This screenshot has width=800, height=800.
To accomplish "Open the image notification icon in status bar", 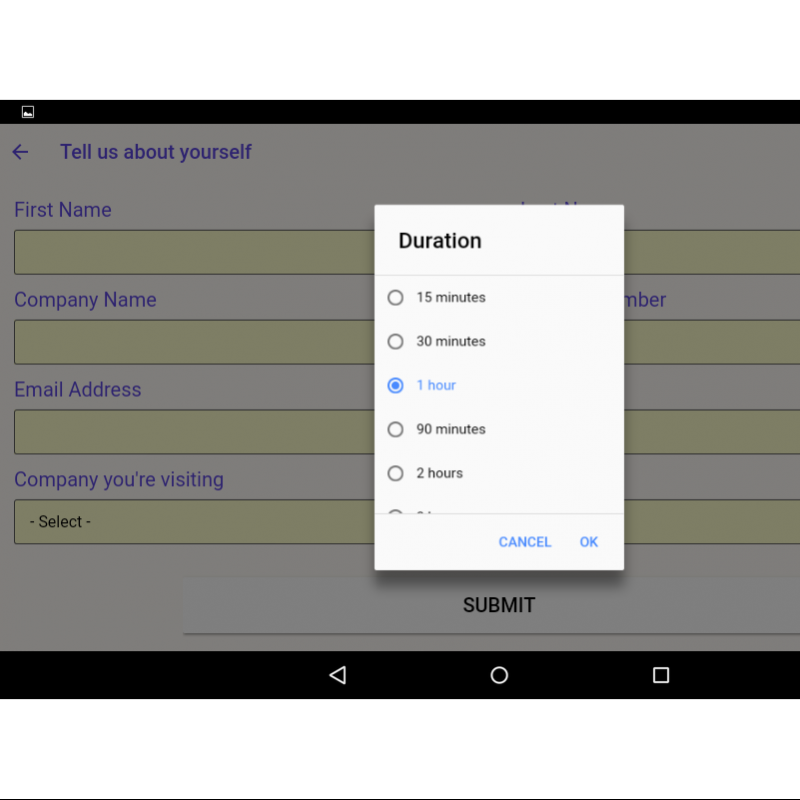I will [x=28, y=112].
